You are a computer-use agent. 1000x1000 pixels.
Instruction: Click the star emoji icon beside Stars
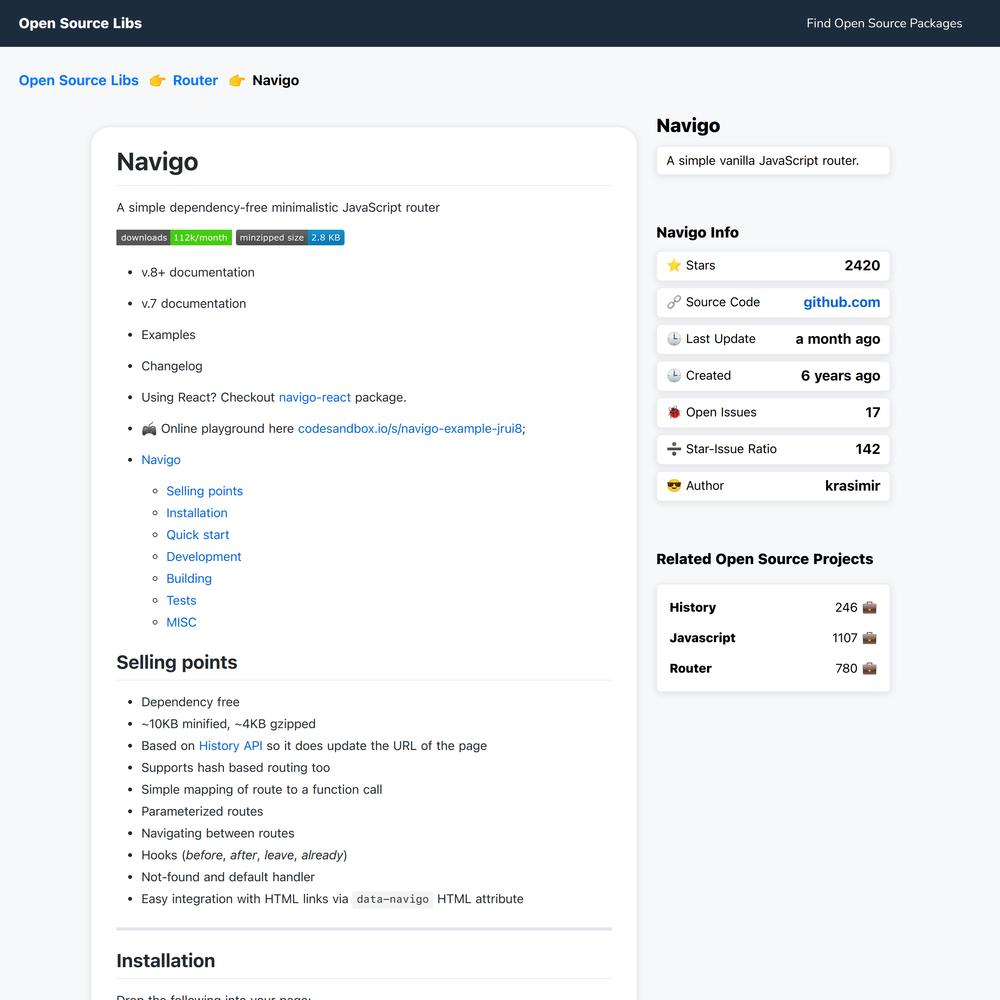(673, 265)
